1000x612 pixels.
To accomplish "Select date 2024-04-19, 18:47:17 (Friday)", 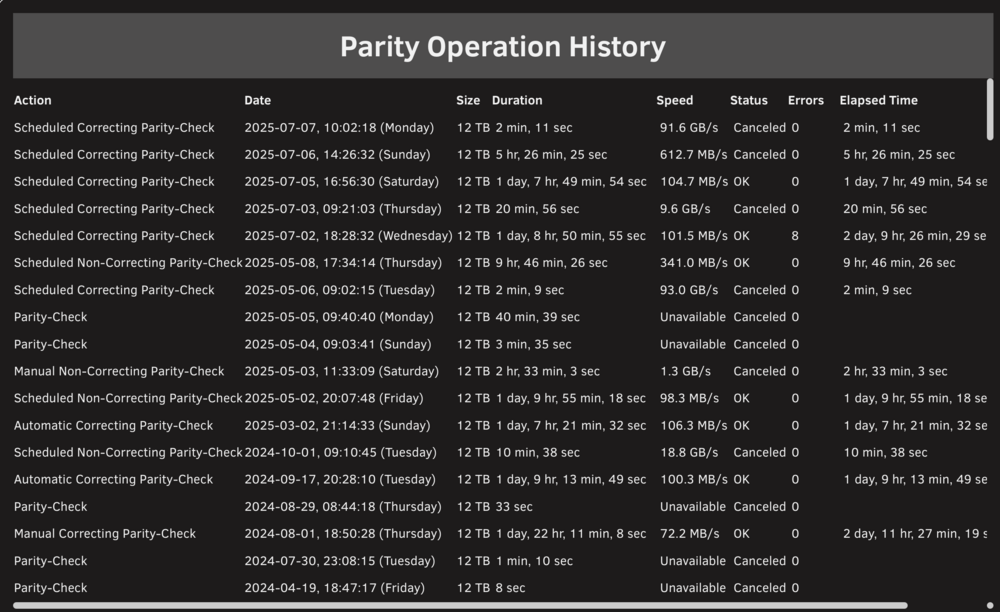I will pyautogui.click(x=335, y=588).
